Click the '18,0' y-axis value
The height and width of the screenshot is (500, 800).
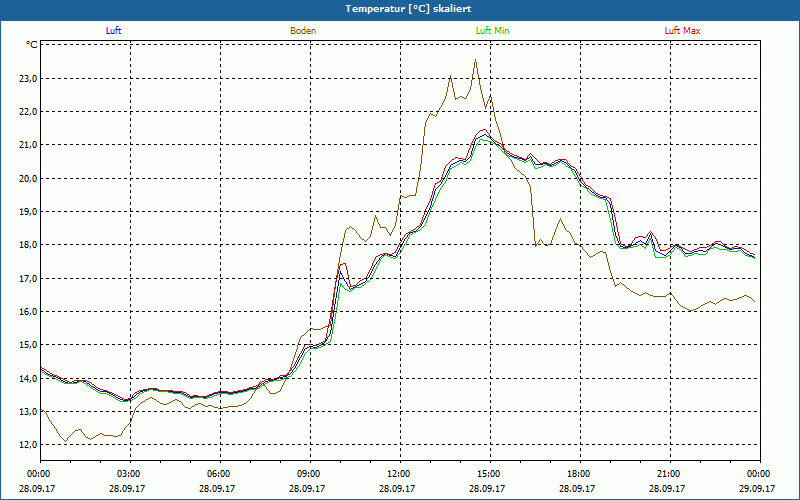coord(28,245)
